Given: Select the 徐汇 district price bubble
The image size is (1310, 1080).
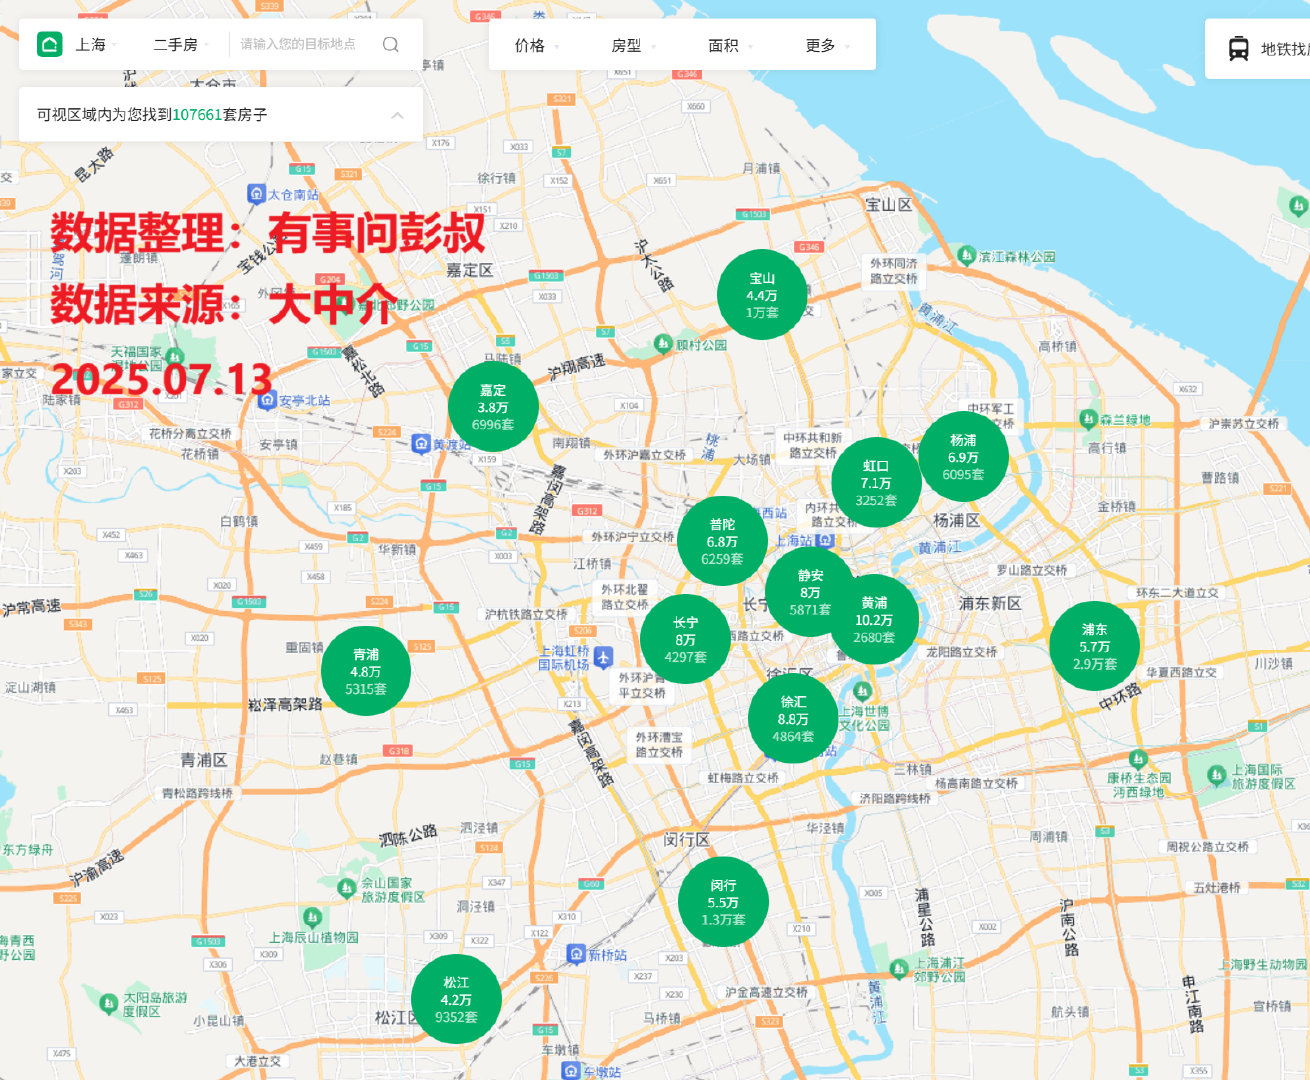Looking at the screenshot, I should tap(793, 717).
